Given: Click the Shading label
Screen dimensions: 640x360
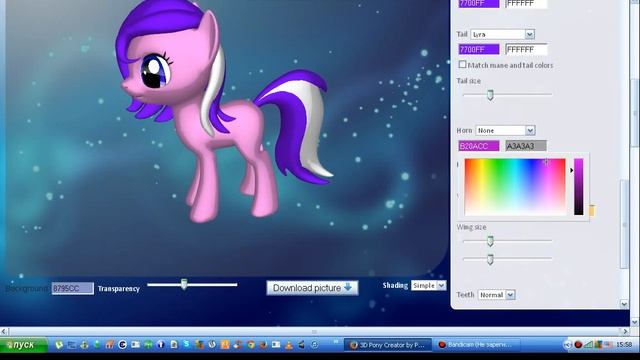Looking at the screenshot, I should click(x=395, y=285).
